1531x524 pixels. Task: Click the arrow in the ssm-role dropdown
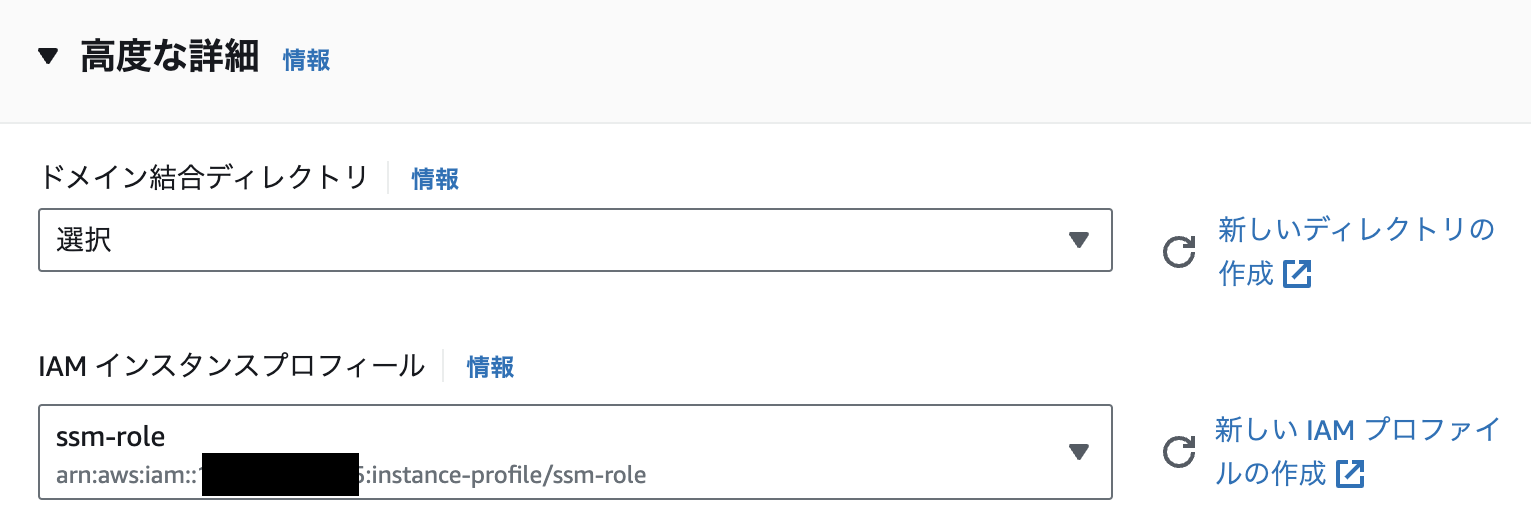[x=1078, y=452]
